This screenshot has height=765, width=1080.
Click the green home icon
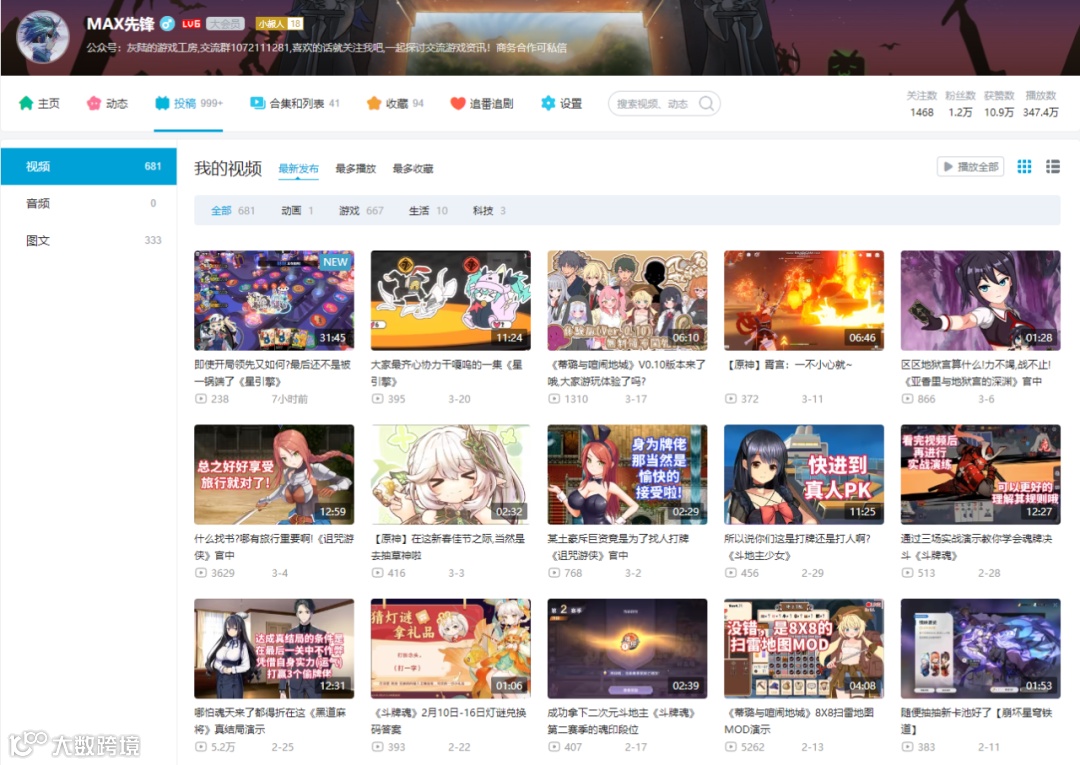[x=26, y=103]
